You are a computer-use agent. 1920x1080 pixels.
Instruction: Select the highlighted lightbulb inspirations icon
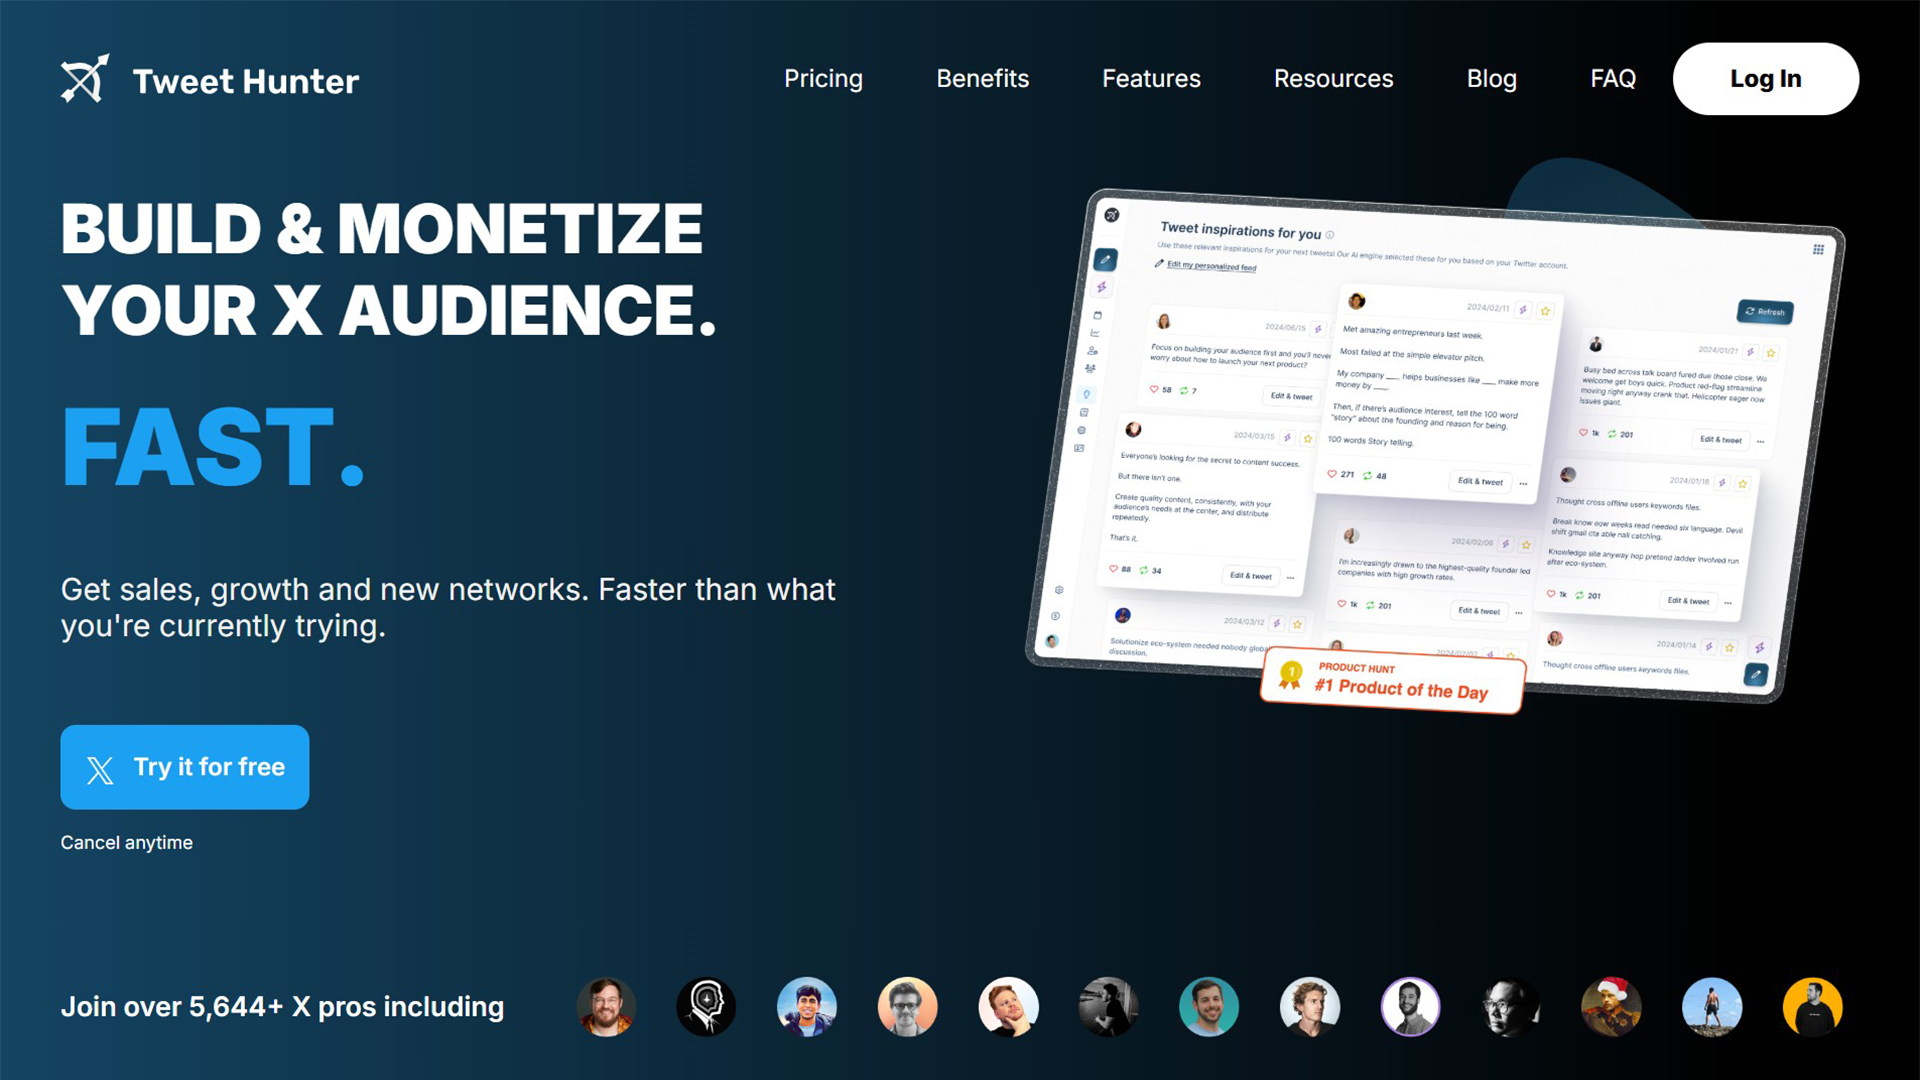point(1085,394)
